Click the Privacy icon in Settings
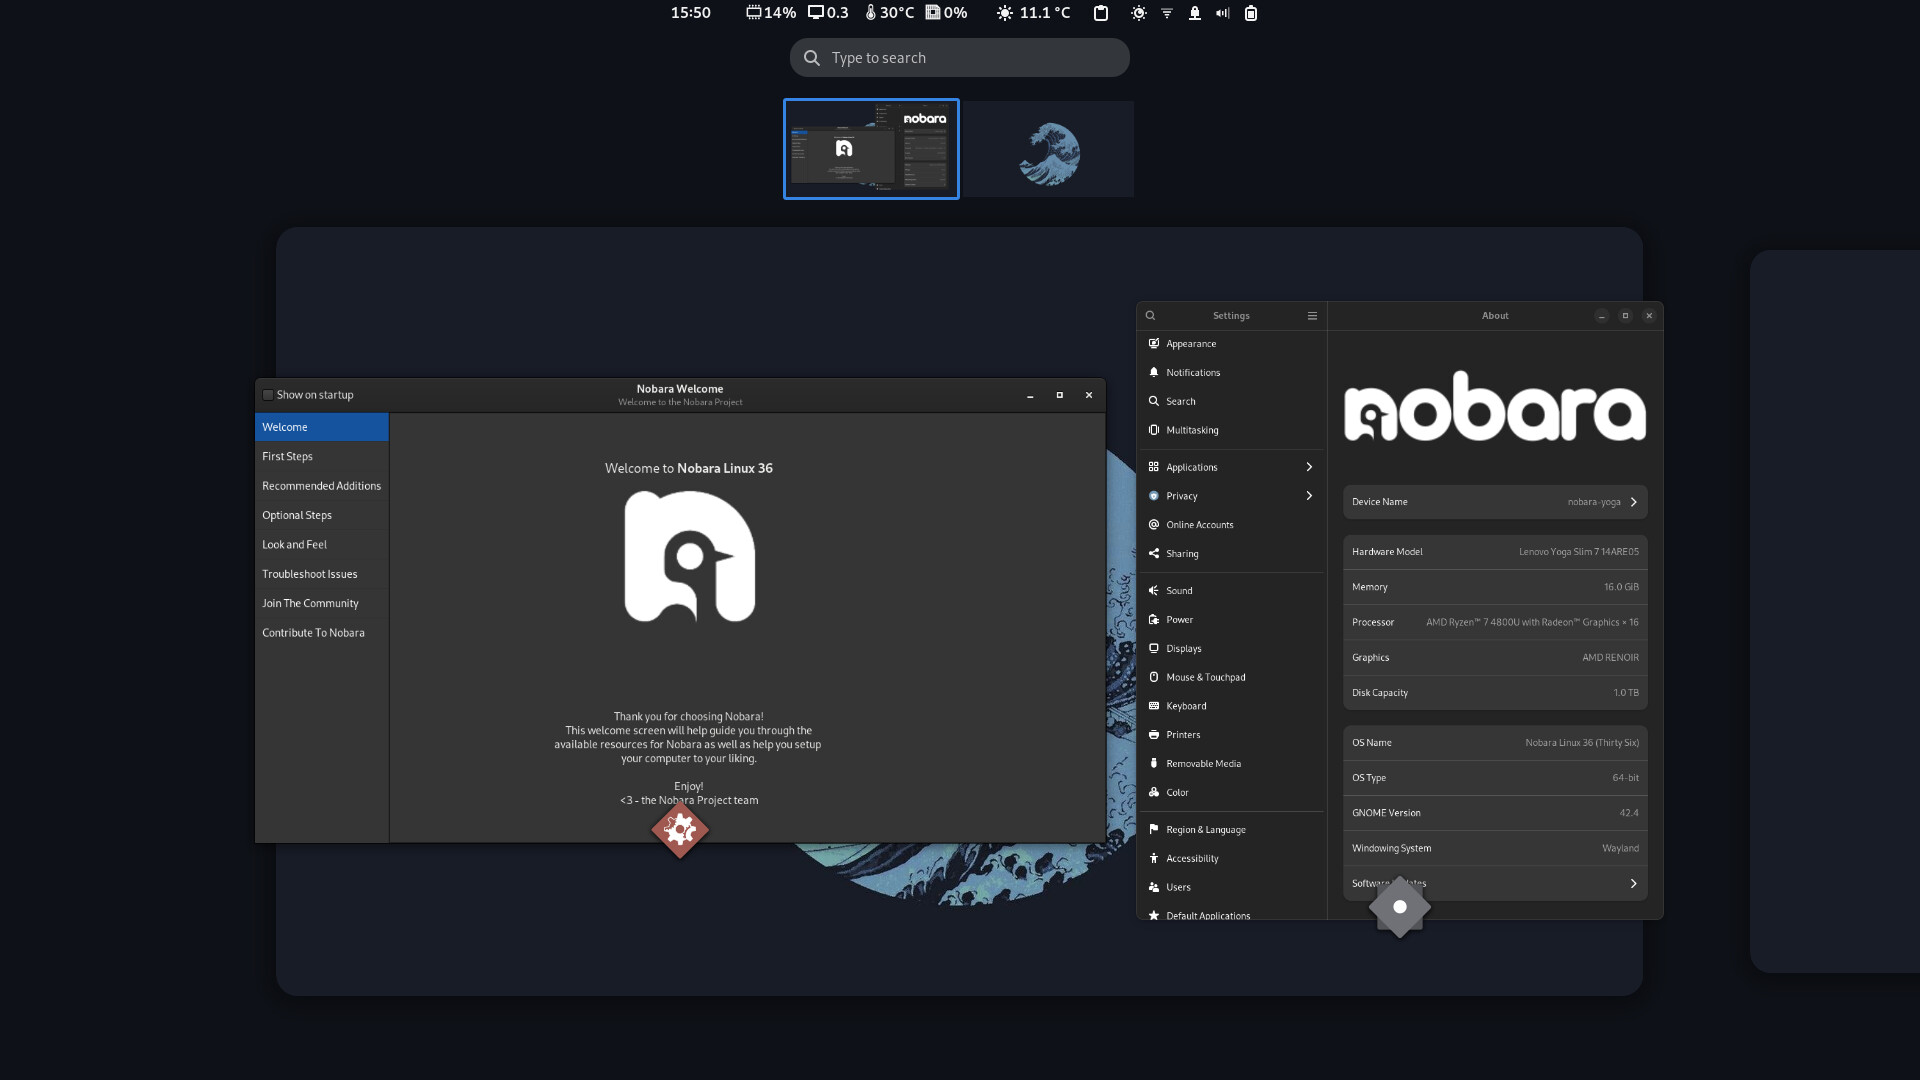The image size is (1920, 1080). point(1153,496)
